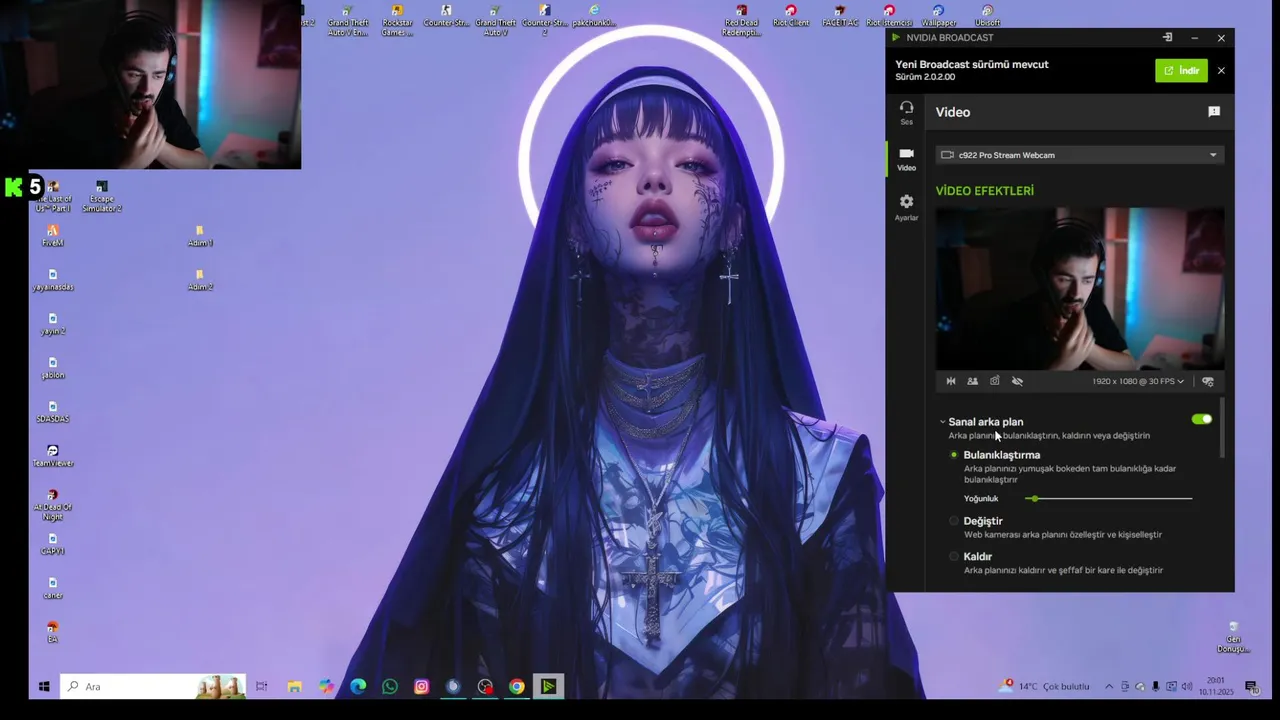Select the Riot İstemcisi desktop shortcut
The height and width of the screenshot is (720, 1280).
point(889,16)
